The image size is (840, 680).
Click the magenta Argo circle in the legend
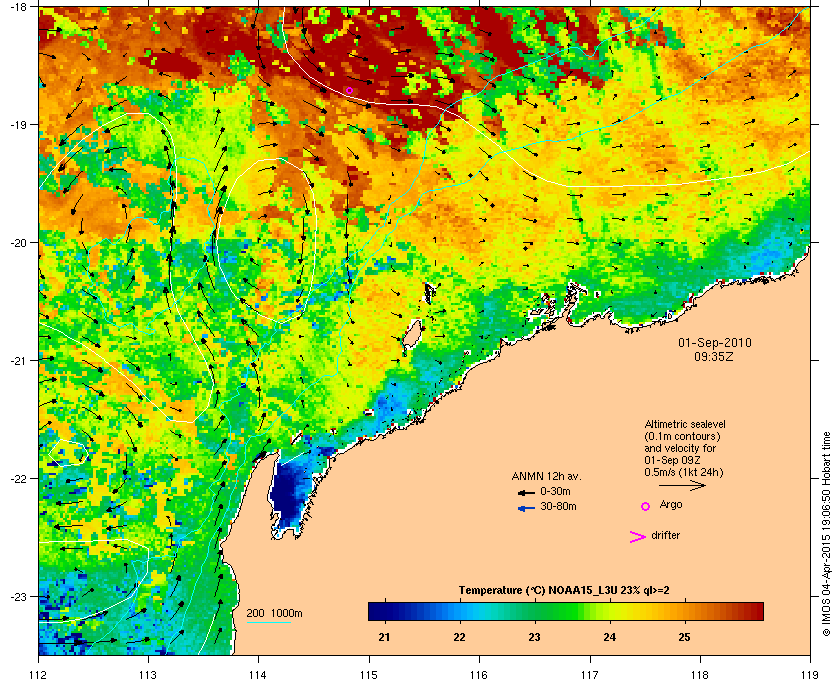click(646, 506)
